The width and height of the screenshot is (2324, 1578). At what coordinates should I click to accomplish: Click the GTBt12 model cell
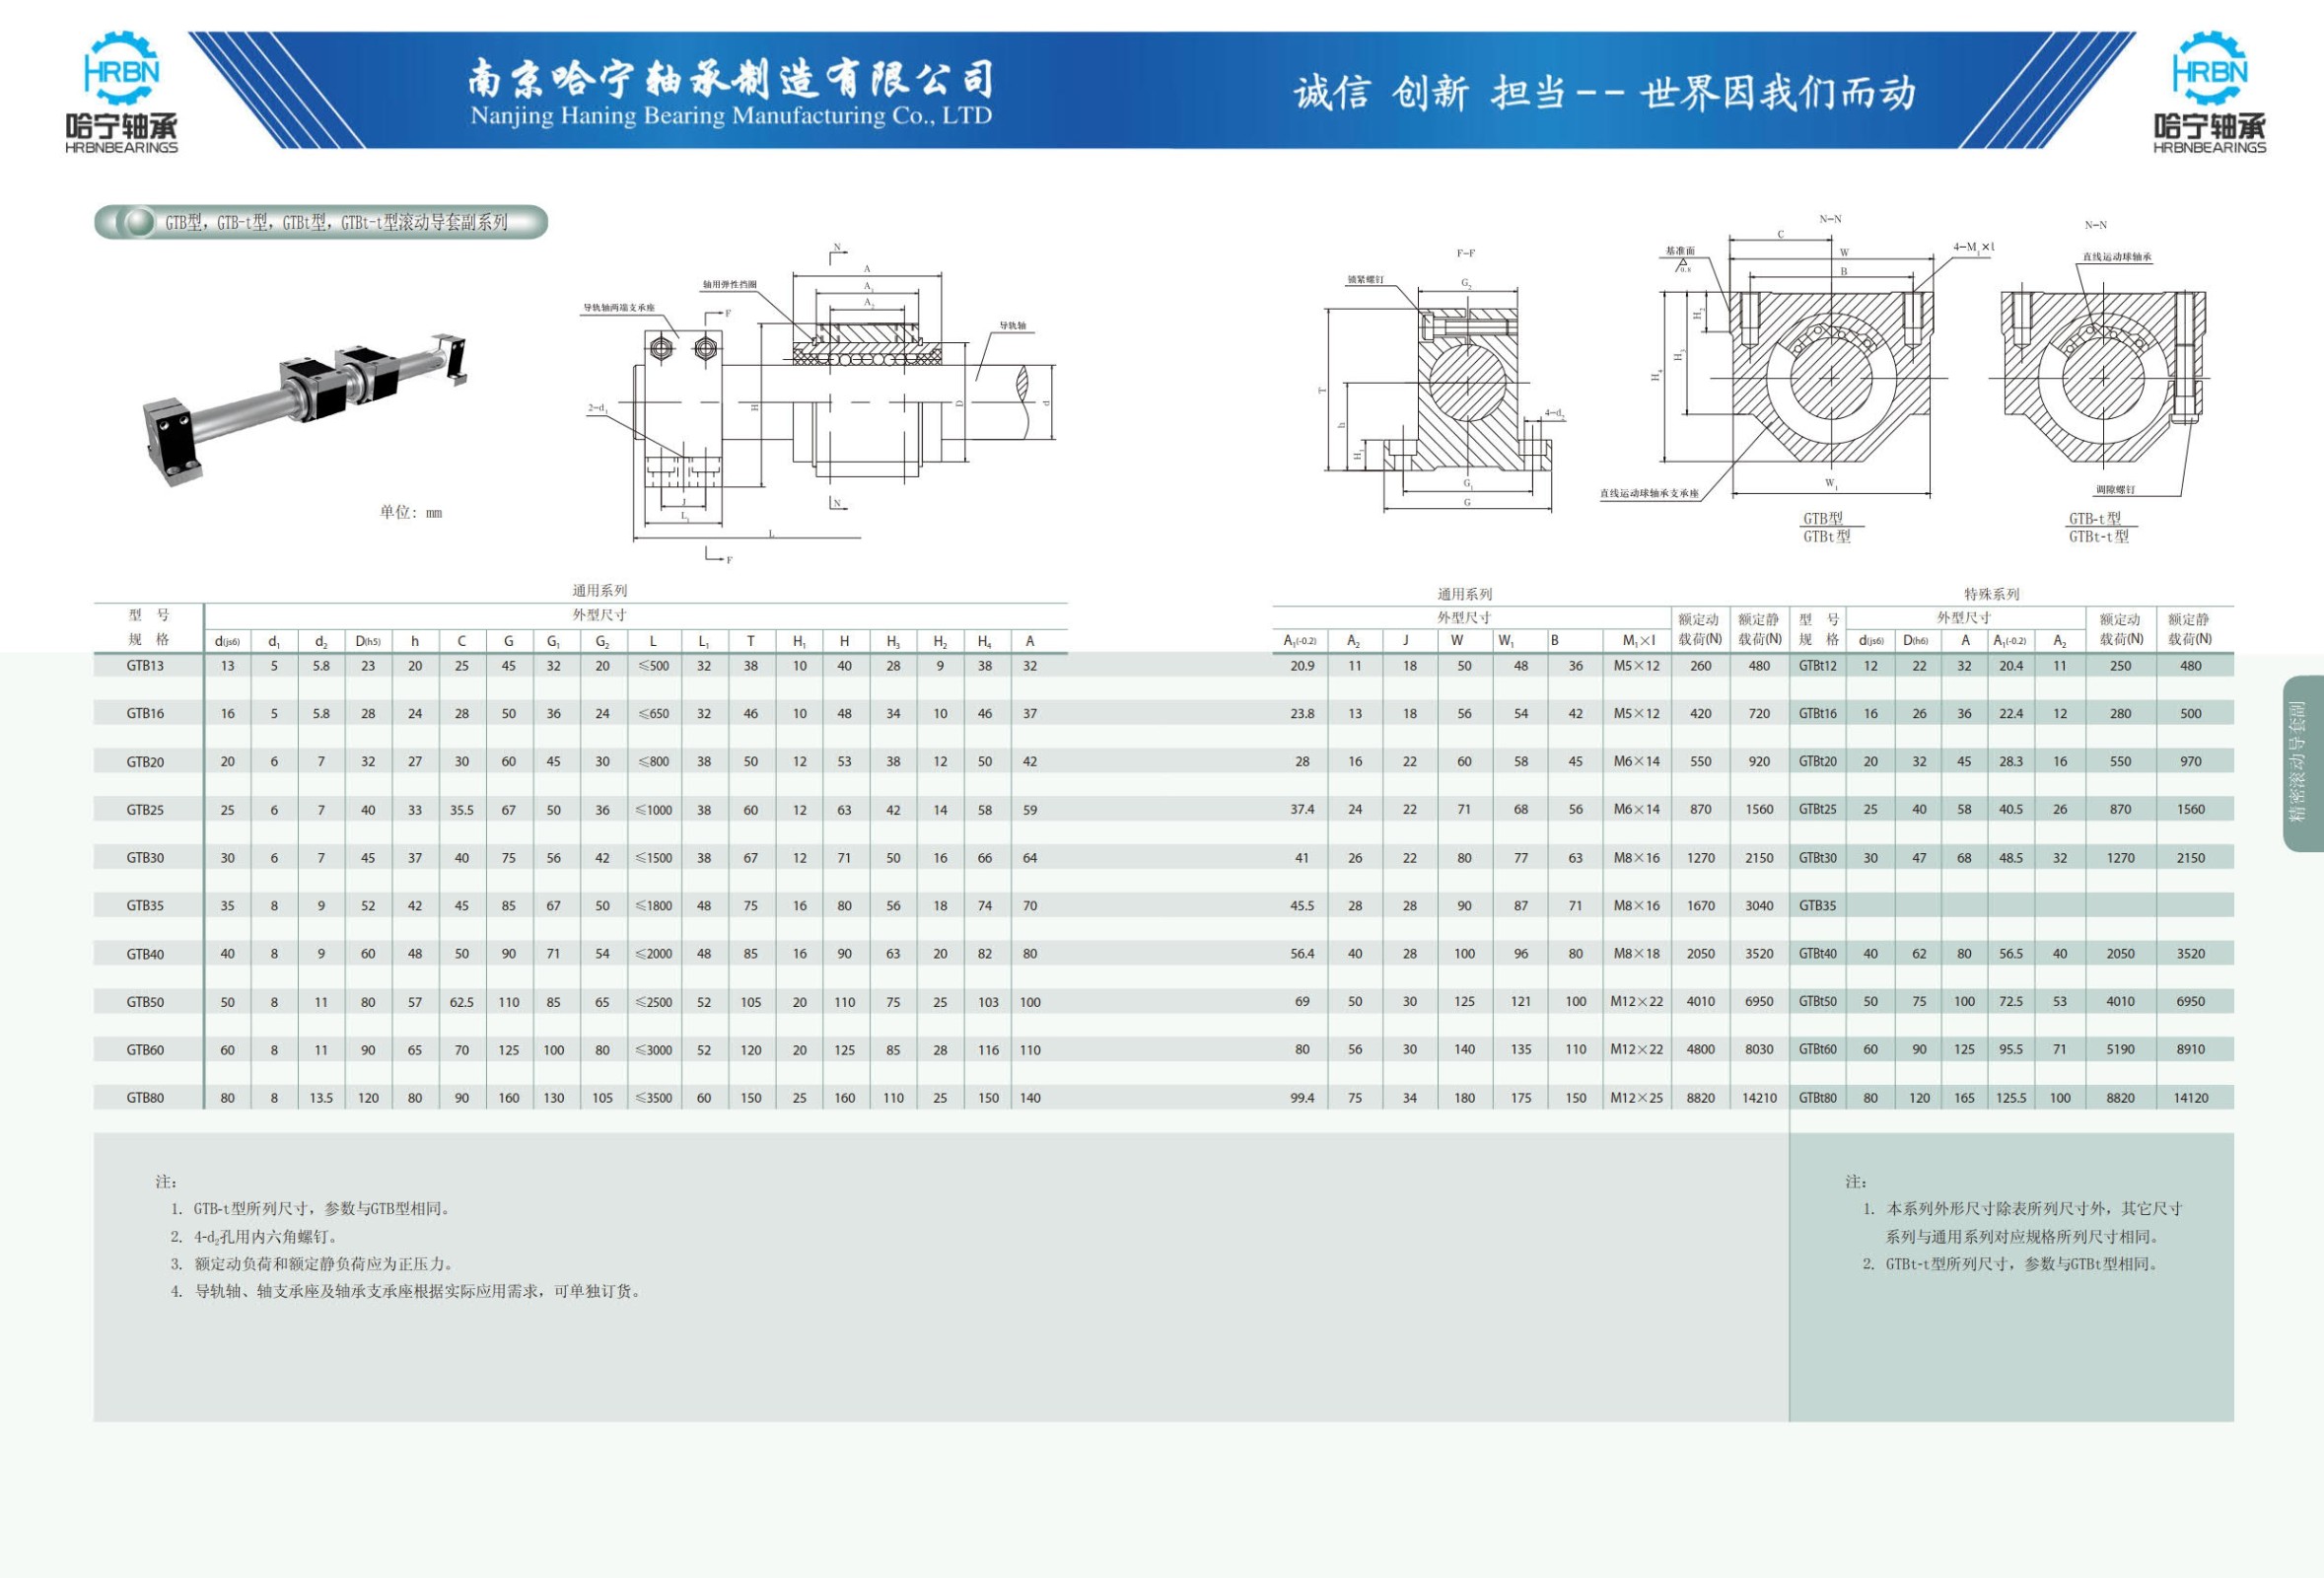point(1817,666)
